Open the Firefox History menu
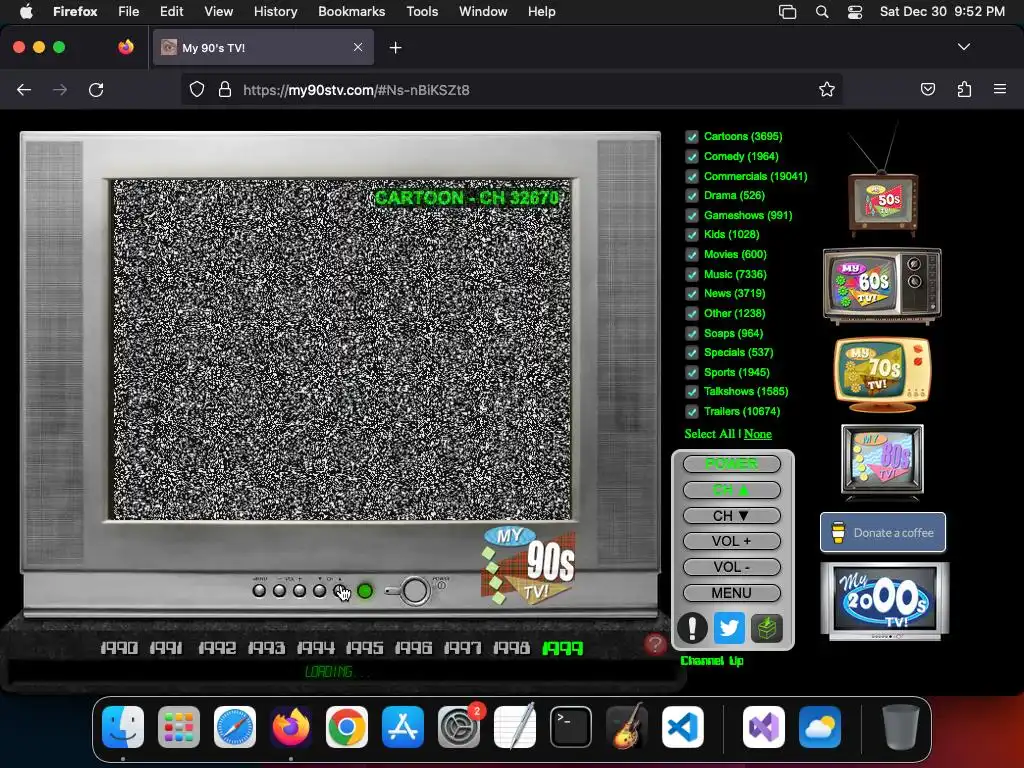 [x=275, y=12]
